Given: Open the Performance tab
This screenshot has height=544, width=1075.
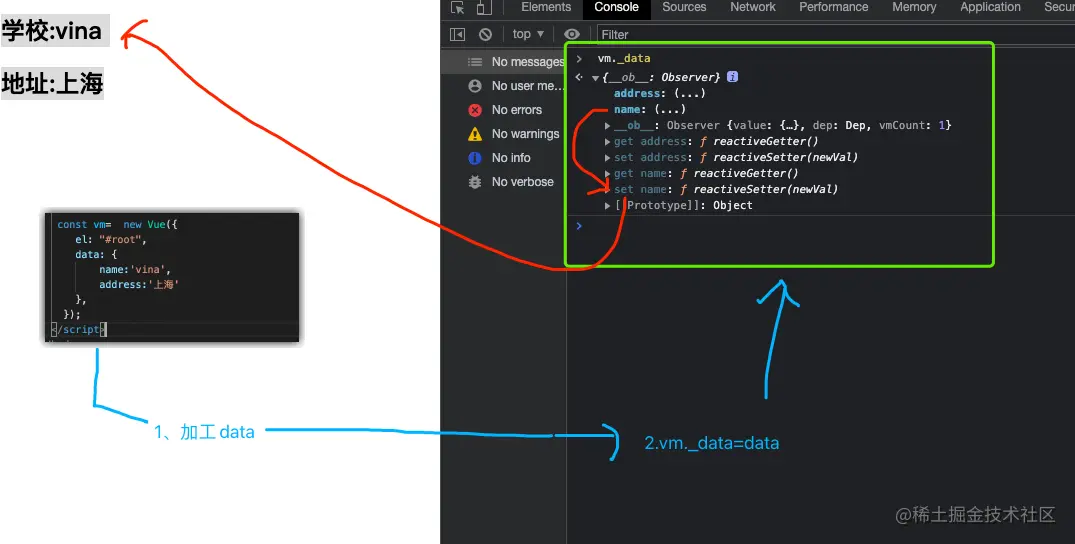Looking at the screenshot, I should pos(834,7).
